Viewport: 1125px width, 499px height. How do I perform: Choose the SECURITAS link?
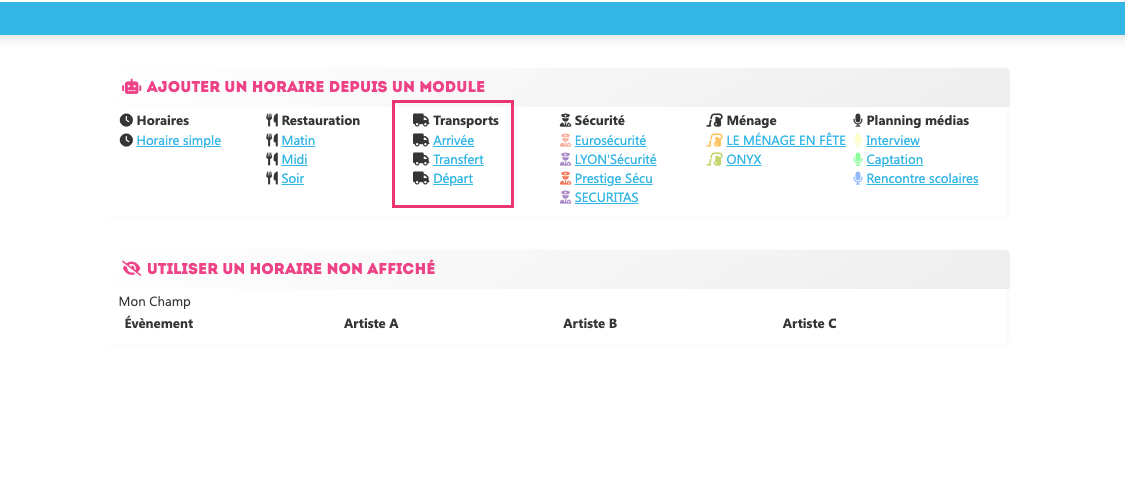click(606, 197)
